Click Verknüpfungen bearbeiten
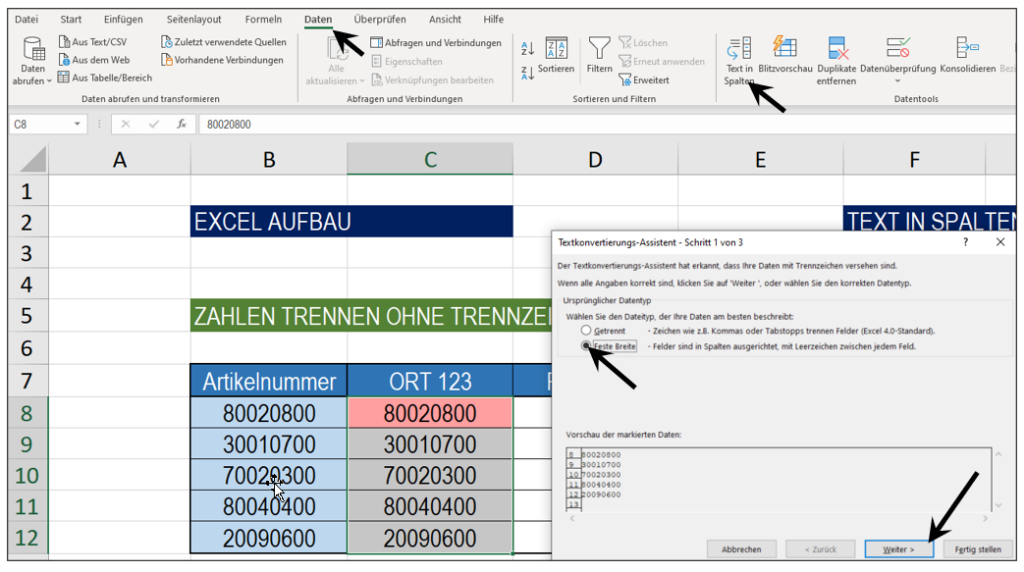This screenshot has height=572, width=1024. click(432, 80)
